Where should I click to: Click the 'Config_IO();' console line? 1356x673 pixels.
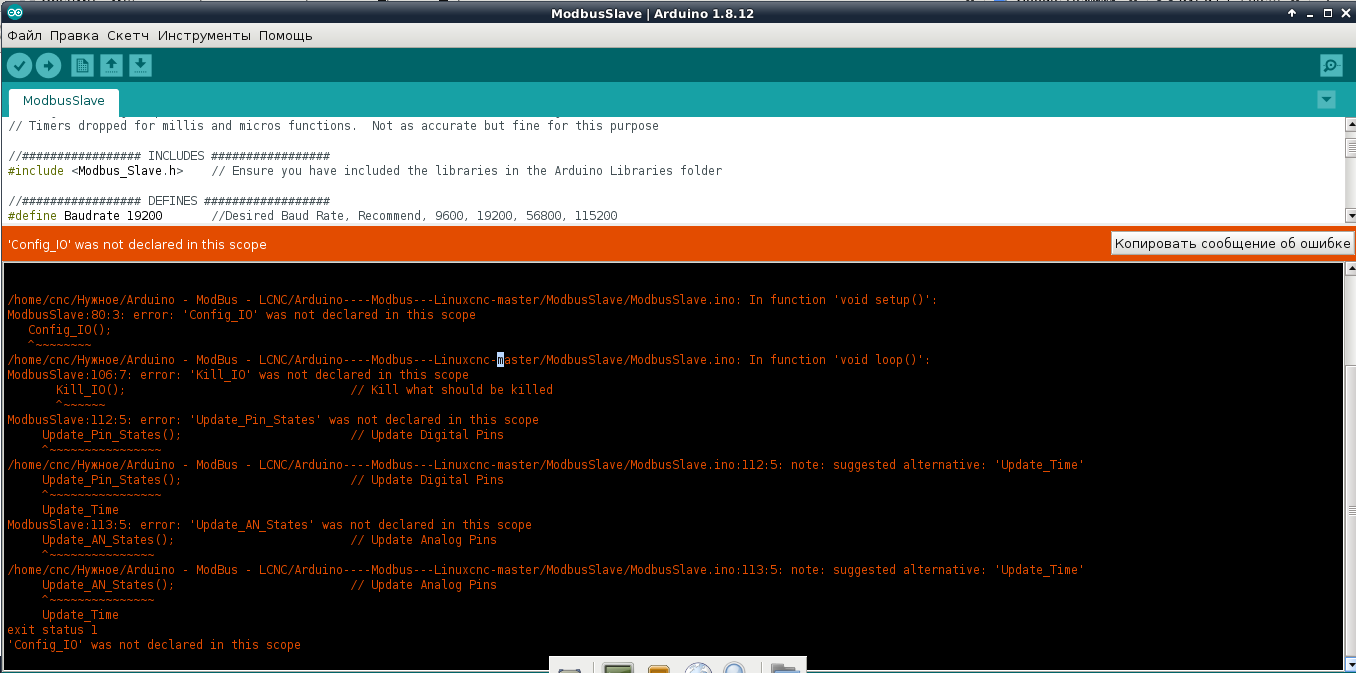(70, 330)
